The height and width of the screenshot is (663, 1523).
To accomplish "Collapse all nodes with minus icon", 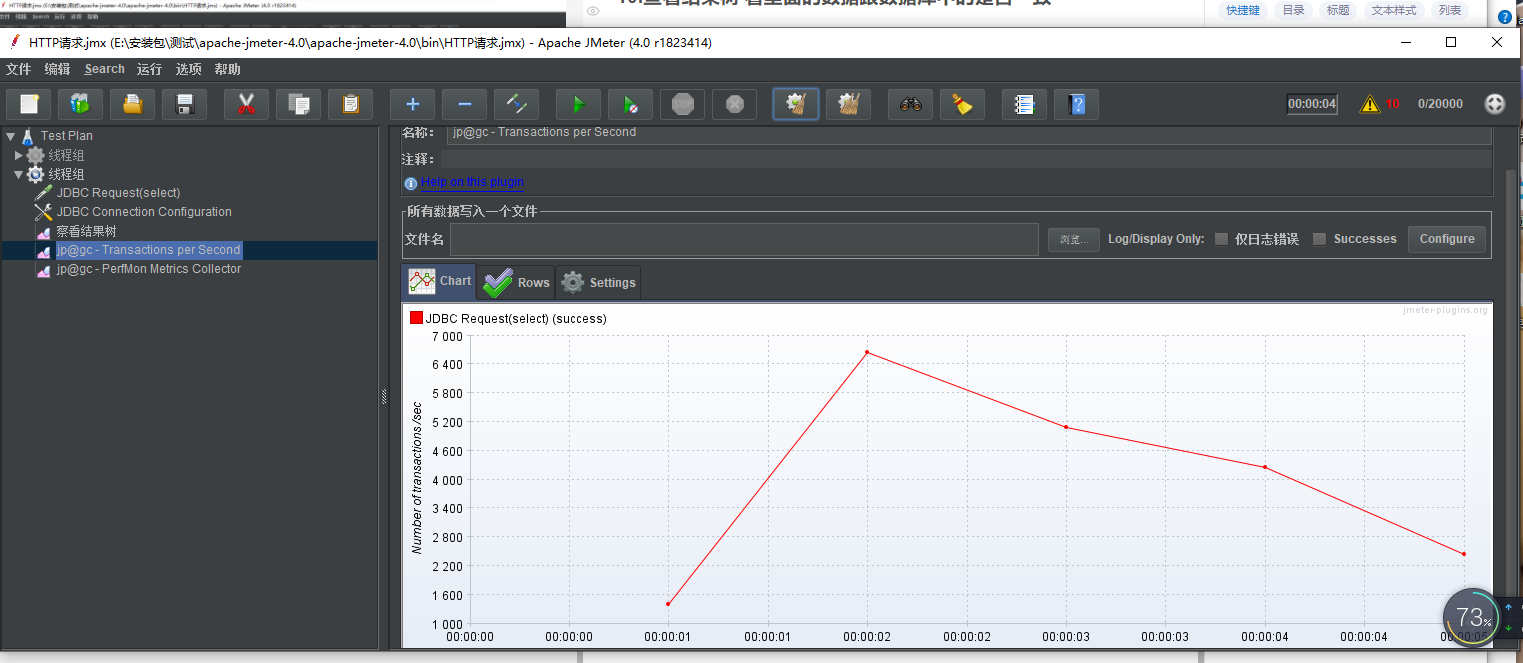I will point(464,104).
